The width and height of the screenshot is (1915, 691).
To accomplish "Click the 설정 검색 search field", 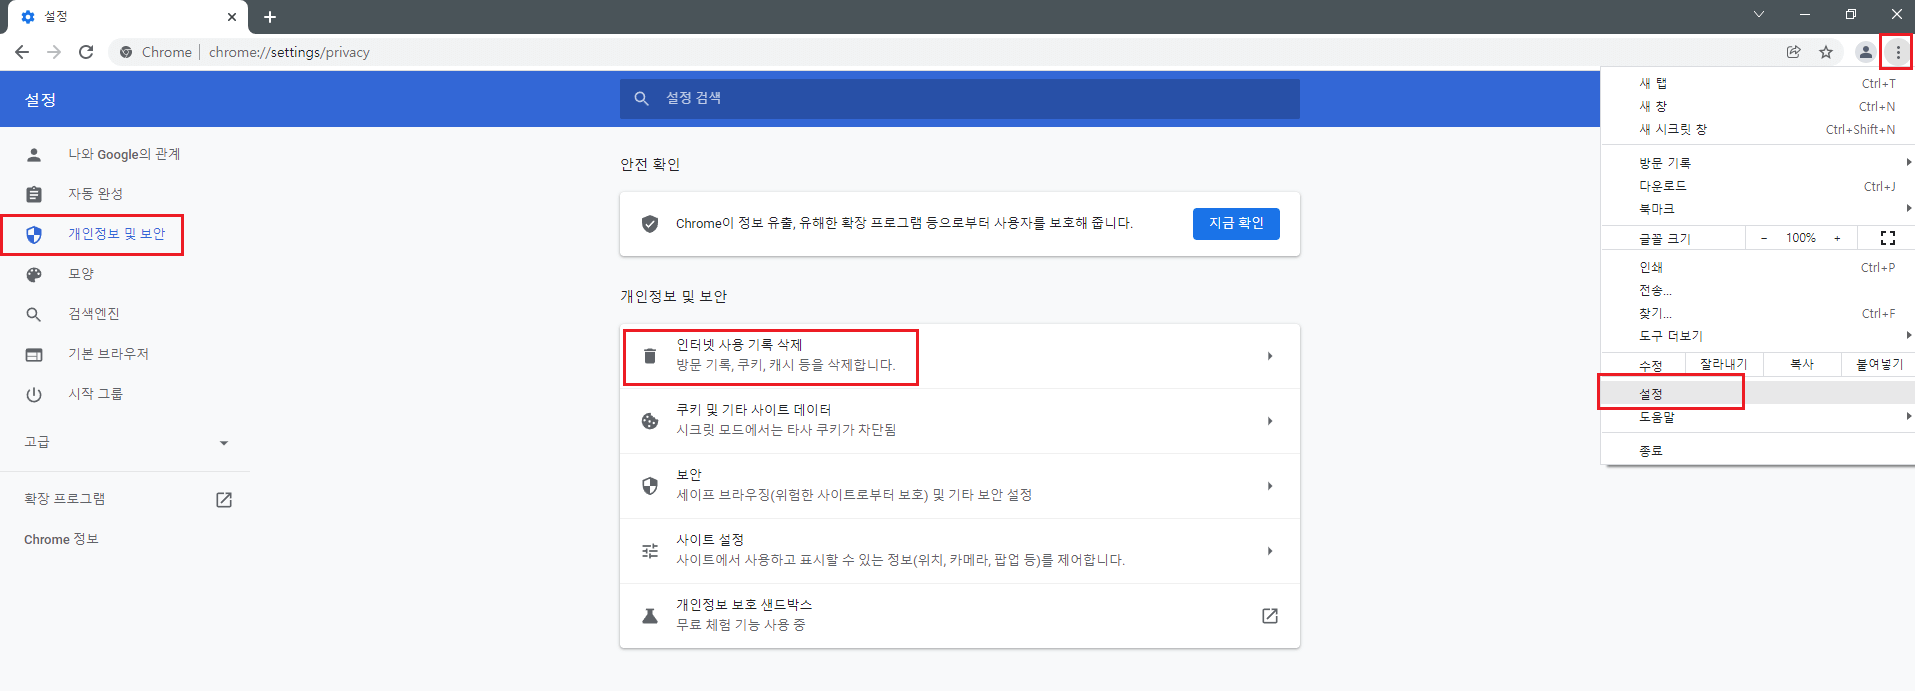I will coord(960,98).
